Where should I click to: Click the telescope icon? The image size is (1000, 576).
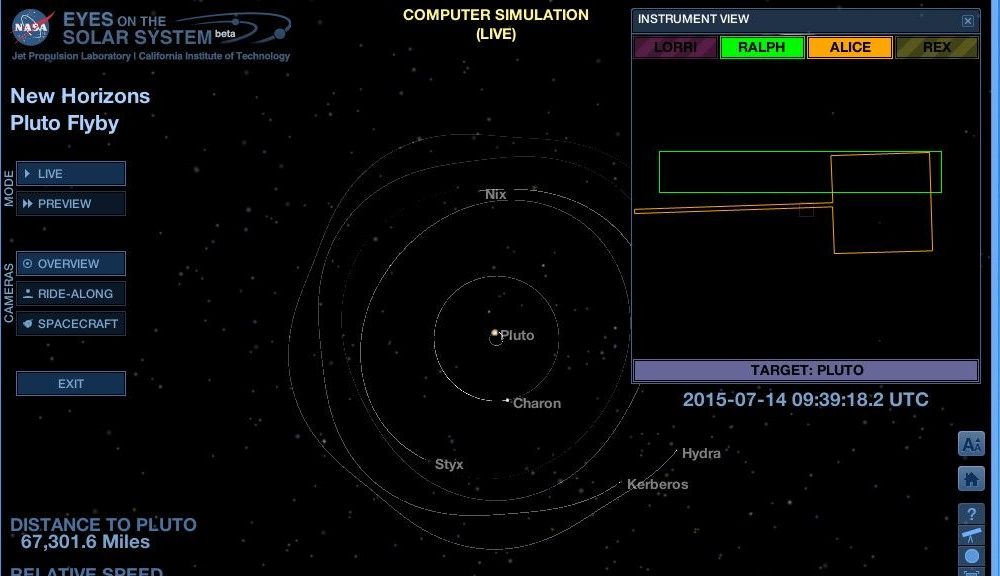pyautogui.click(x=971, y=535)
